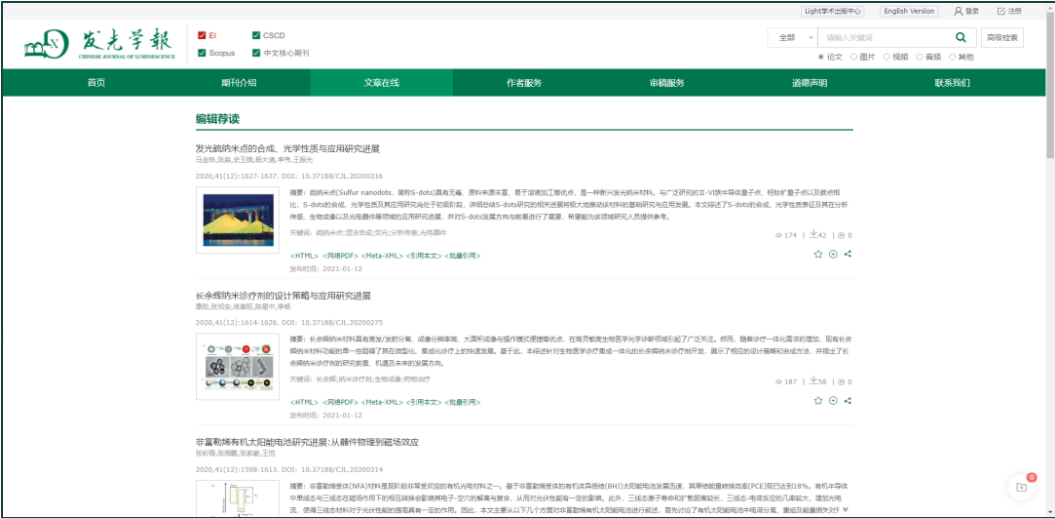Open the 网络PDF link of the first article
Viewport: 1055px width, 518px height.
[341, 256]
